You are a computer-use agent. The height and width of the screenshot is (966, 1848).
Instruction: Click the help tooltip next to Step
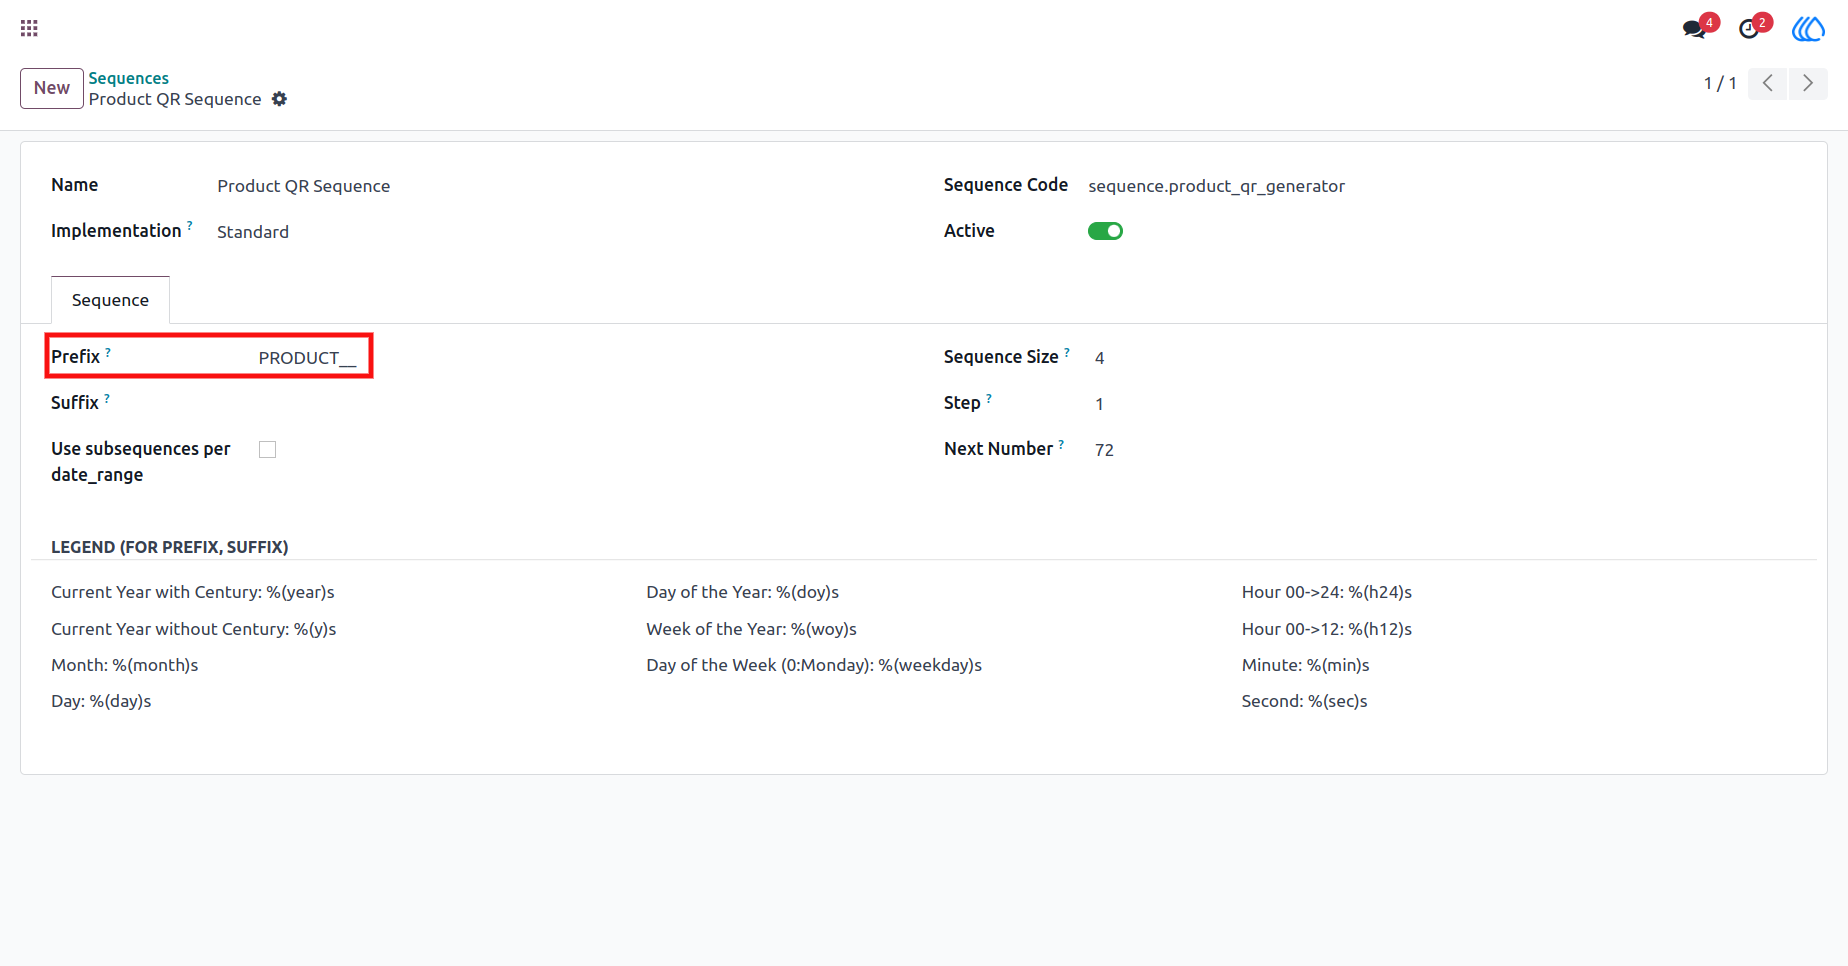coord(989,397)
